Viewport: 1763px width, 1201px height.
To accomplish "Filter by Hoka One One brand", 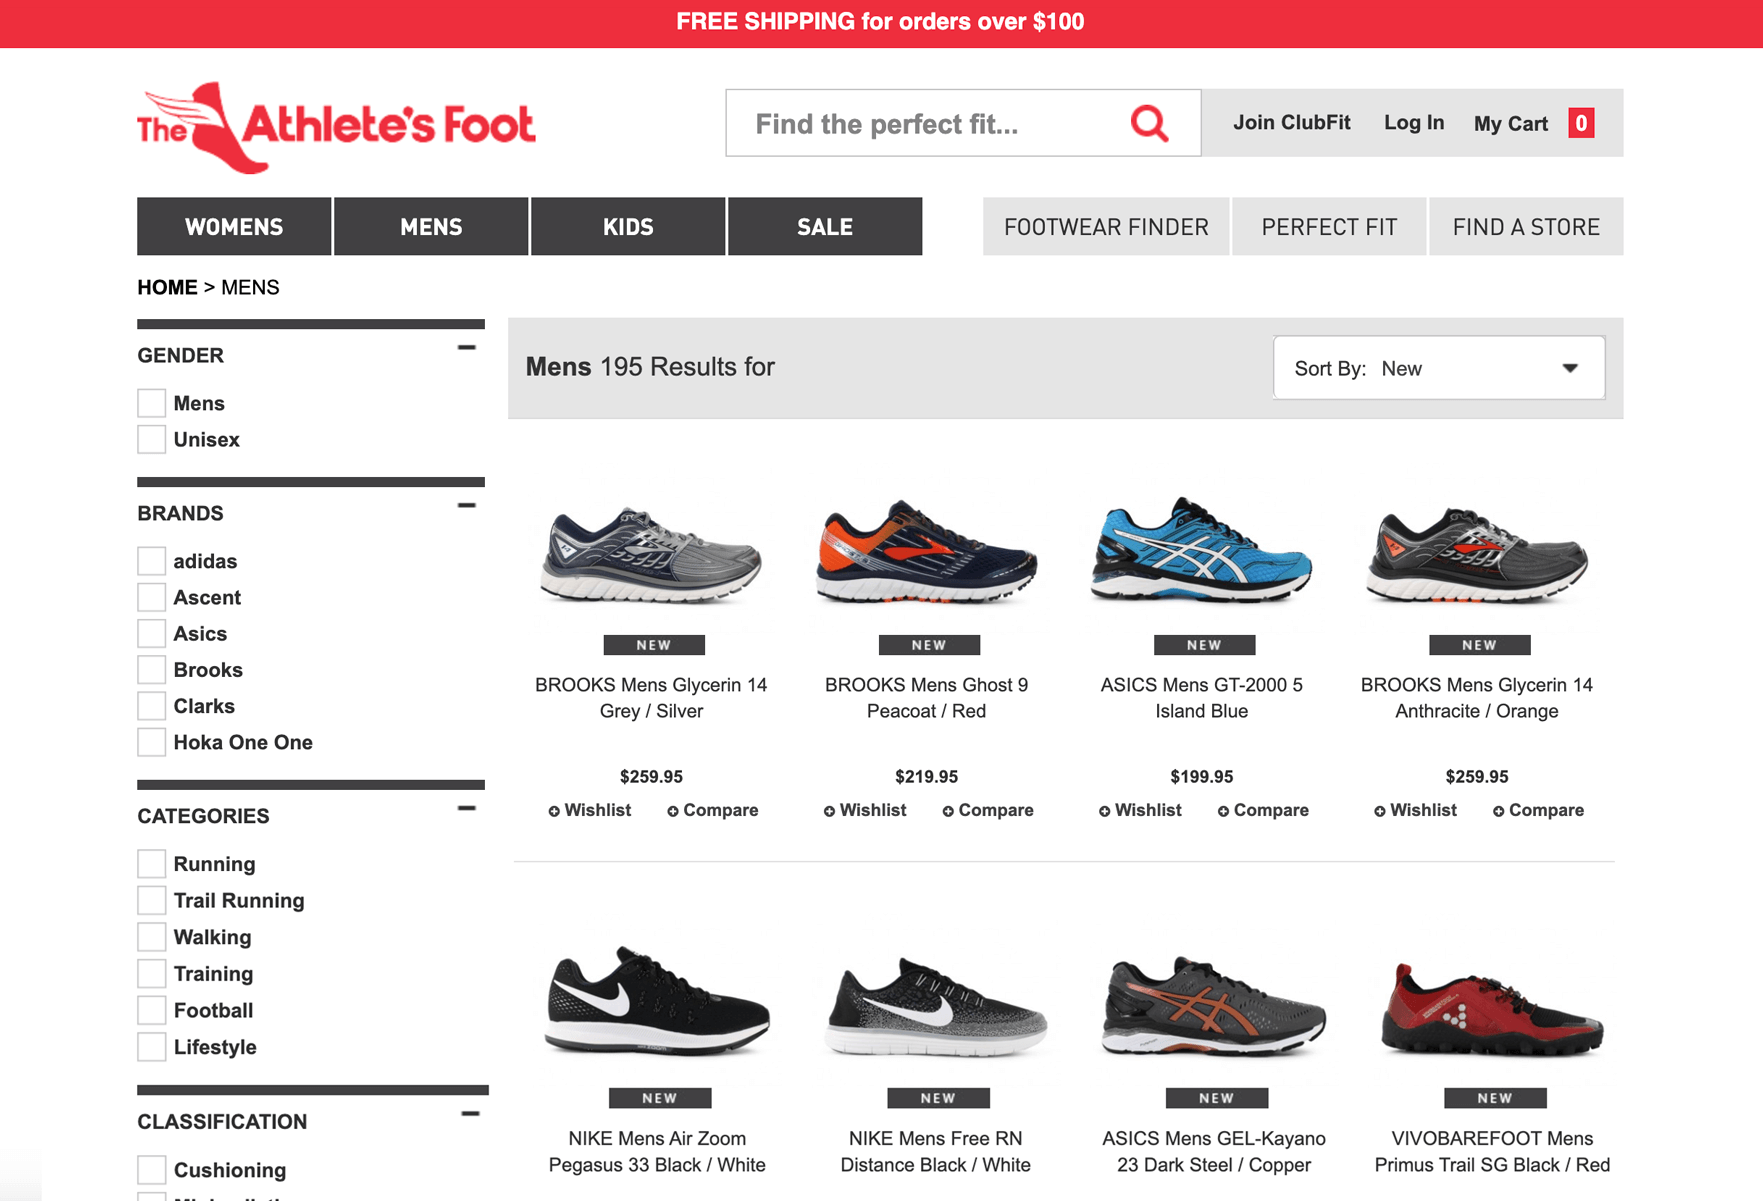I will [x=152, y=742].
